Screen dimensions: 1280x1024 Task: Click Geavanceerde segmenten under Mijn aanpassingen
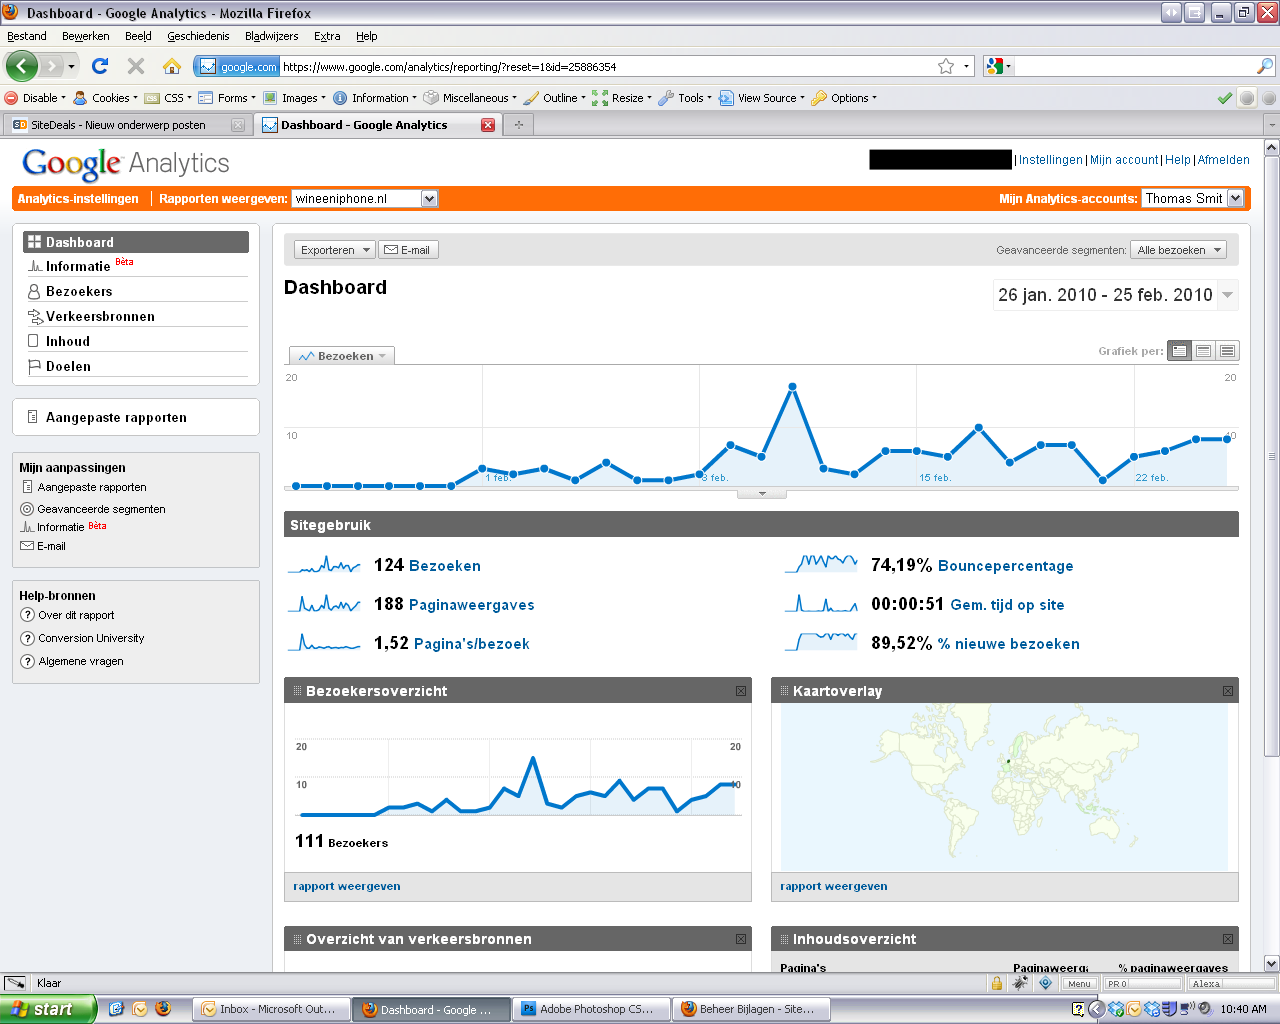[101, 509]
